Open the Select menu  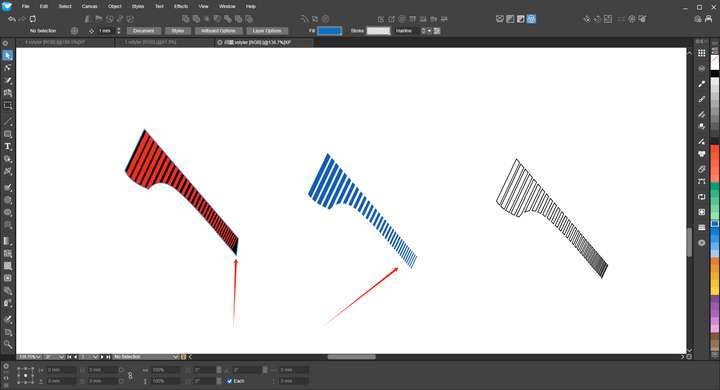click(65, 6)
